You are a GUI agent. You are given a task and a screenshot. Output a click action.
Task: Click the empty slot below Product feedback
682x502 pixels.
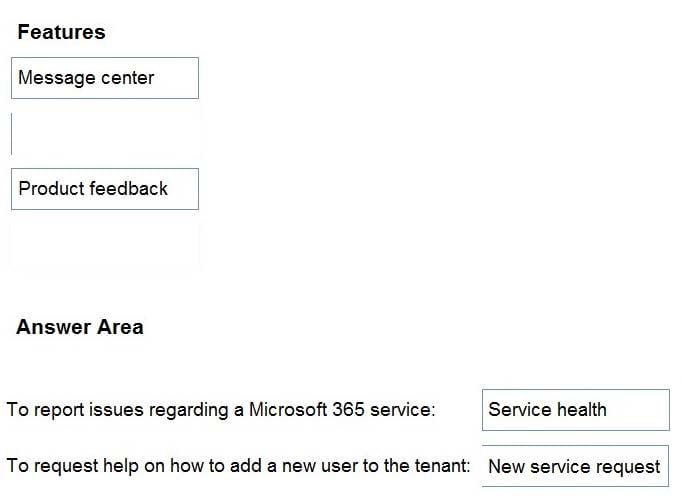[x=105, y=244]
